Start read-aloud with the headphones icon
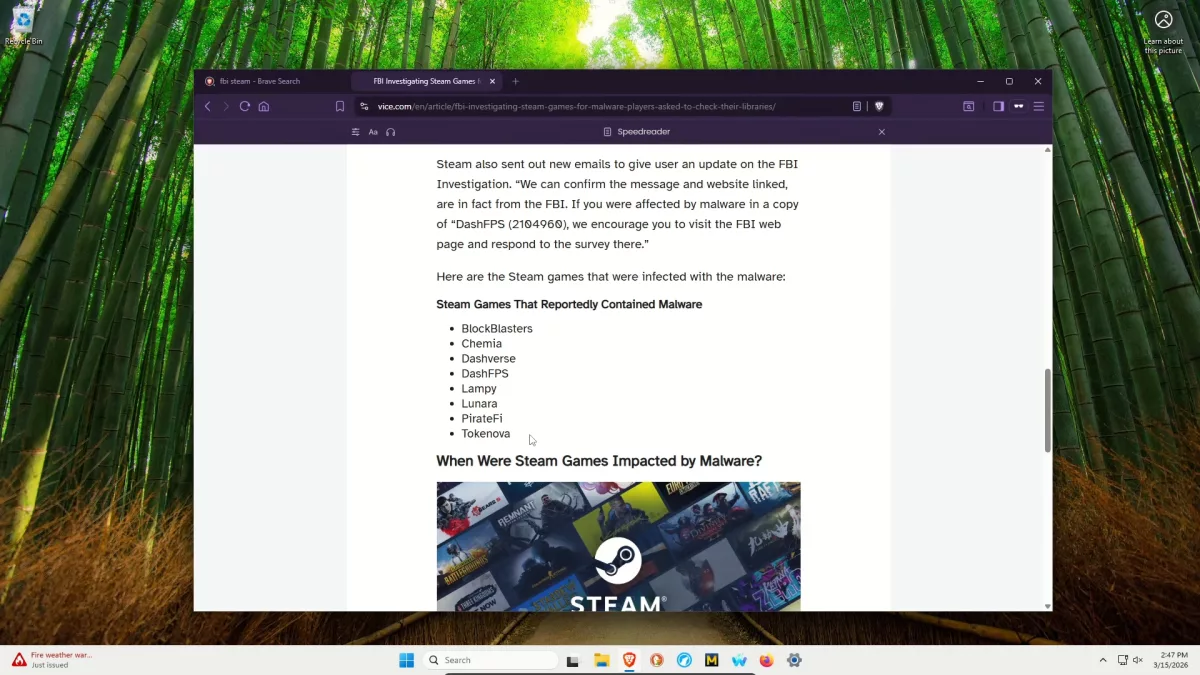 click(x=391, y=131)
